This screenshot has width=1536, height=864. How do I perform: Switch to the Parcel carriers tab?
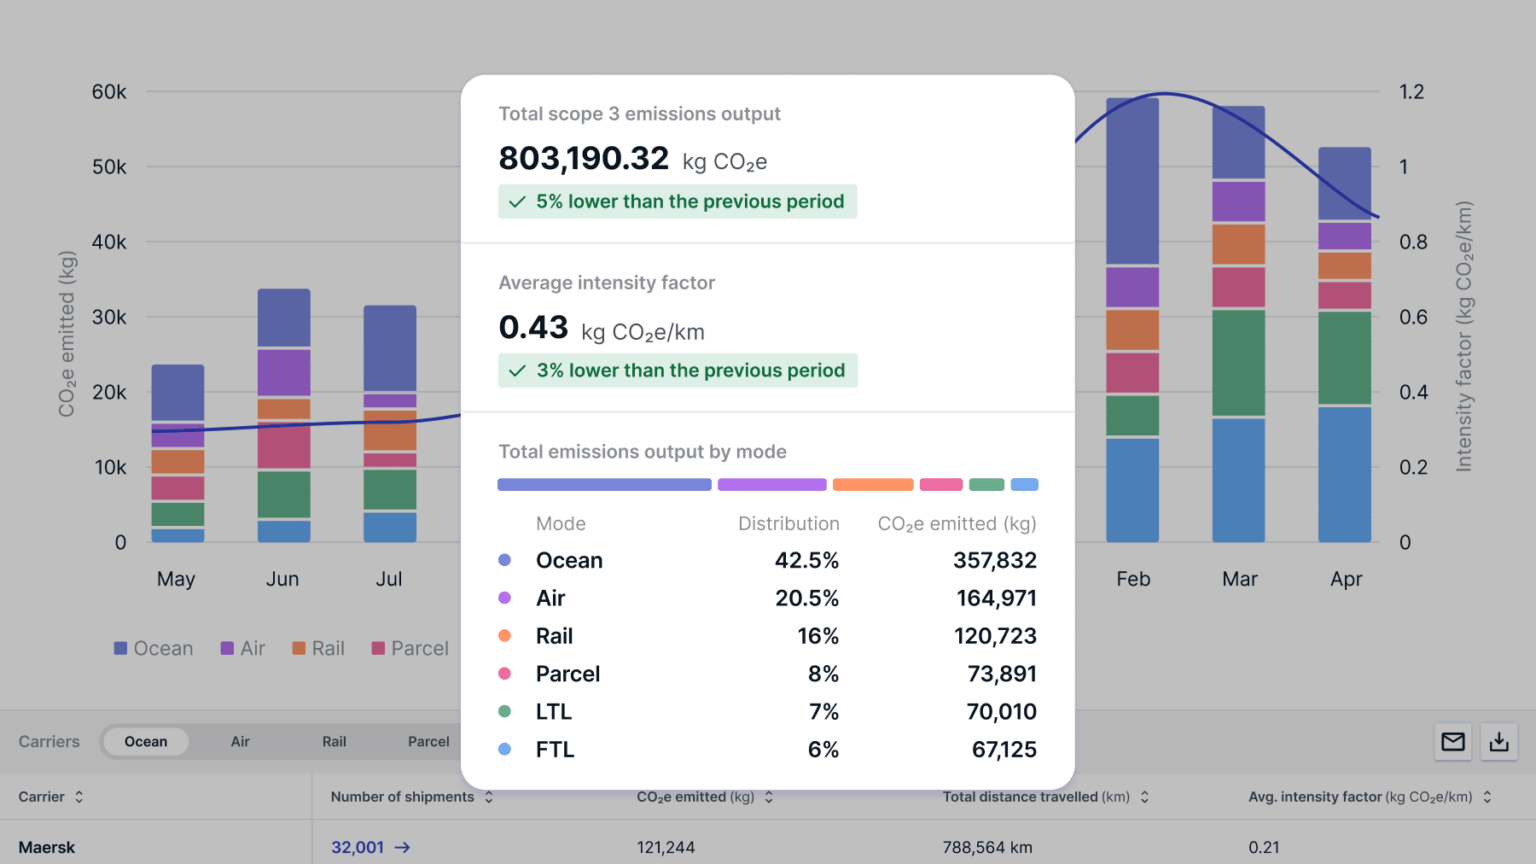[x=428, y=741]
